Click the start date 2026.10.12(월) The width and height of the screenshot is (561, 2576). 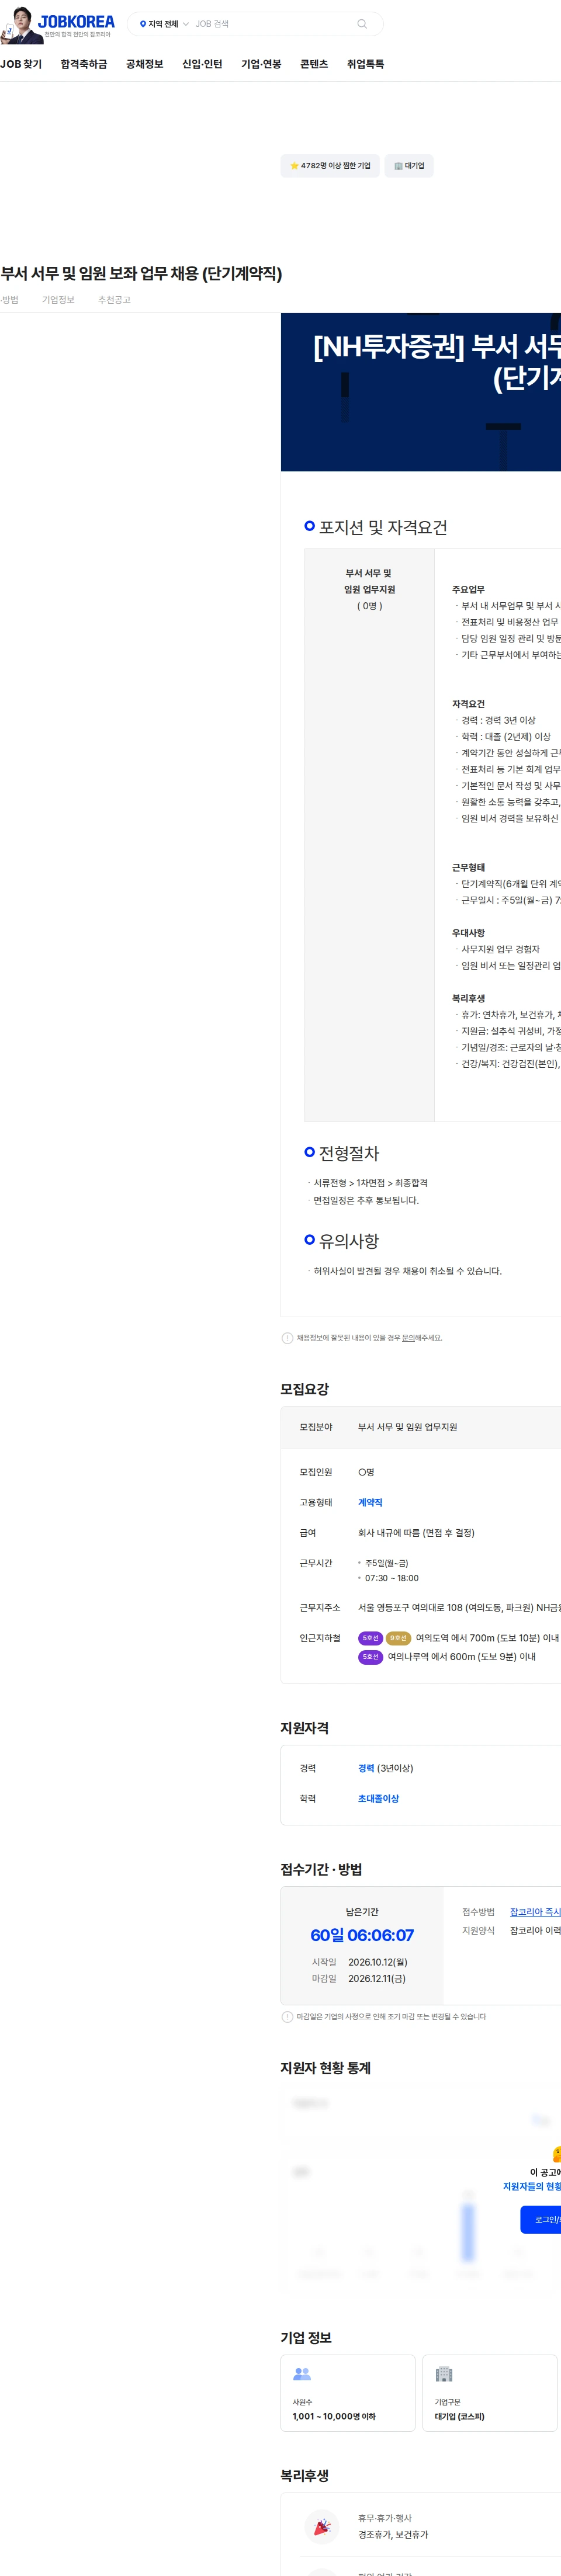click(x=378, y=1962)
